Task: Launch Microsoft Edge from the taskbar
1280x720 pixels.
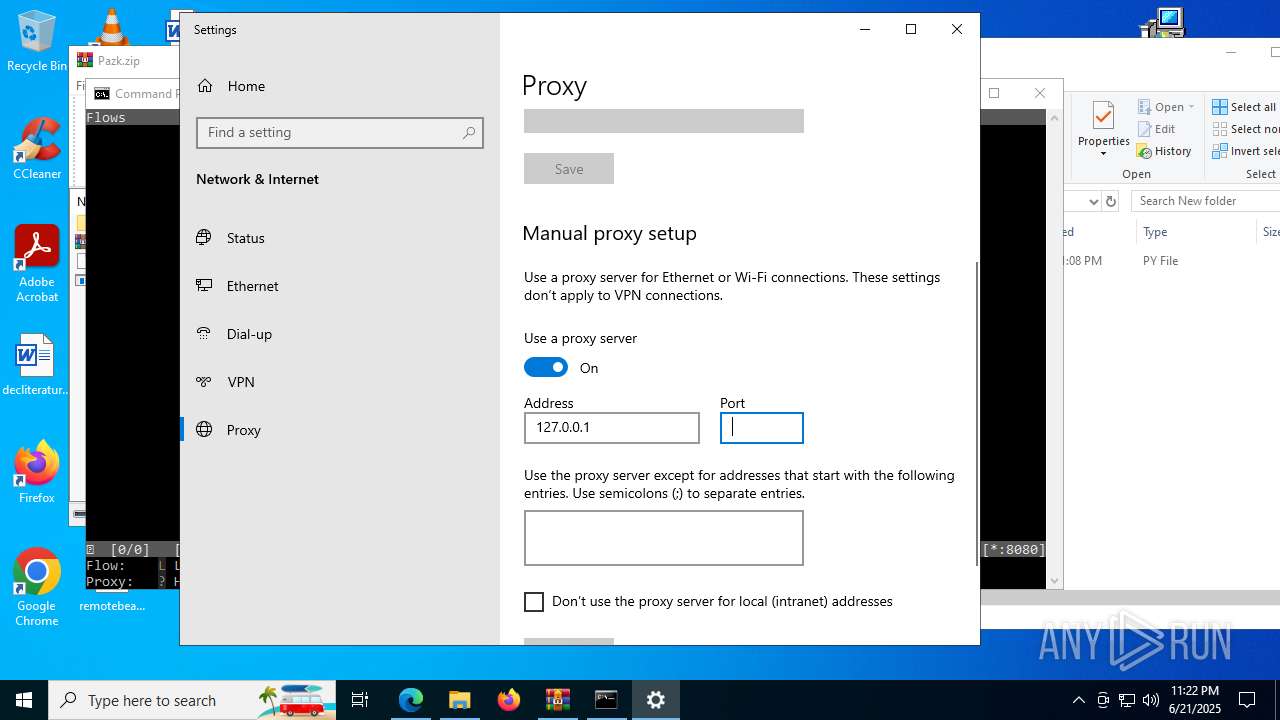Action: [411, 700]
